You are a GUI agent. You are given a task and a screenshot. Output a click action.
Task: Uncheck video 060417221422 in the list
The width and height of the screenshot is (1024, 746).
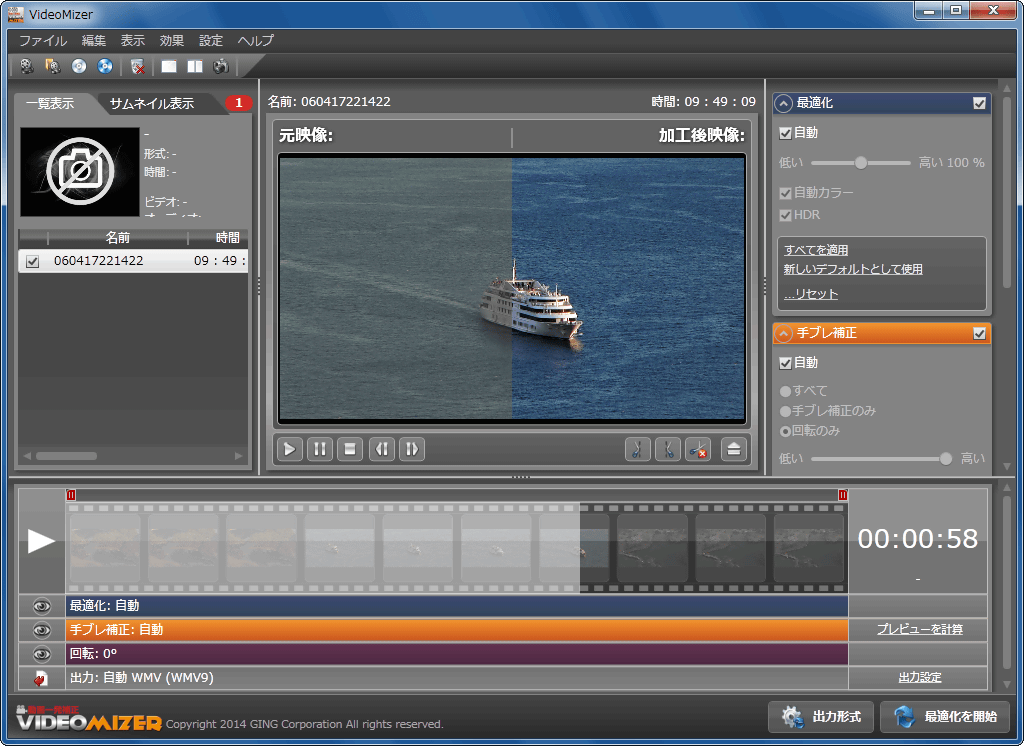point(32,261)
